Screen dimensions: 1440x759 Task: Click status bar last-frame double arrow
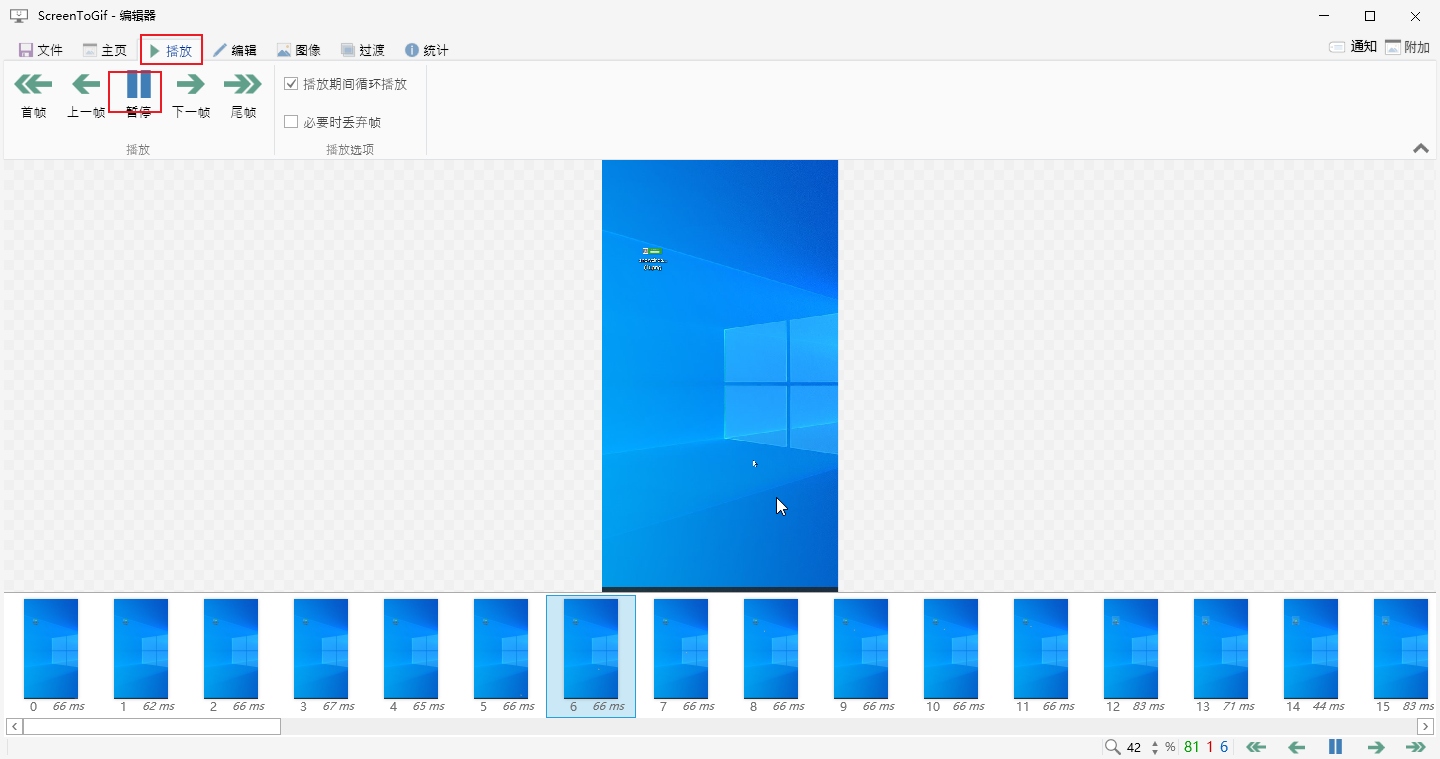click(x=1415, y=747)
